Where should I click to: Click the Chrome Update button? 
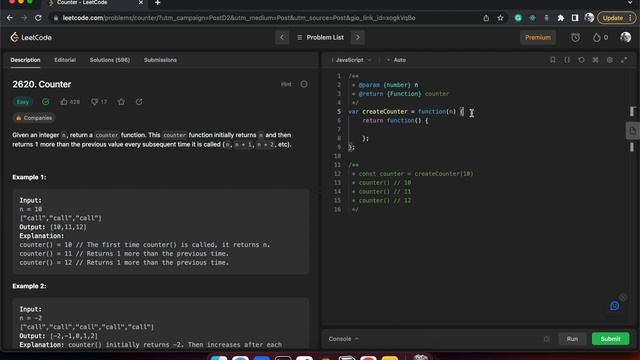coord(616,18)
